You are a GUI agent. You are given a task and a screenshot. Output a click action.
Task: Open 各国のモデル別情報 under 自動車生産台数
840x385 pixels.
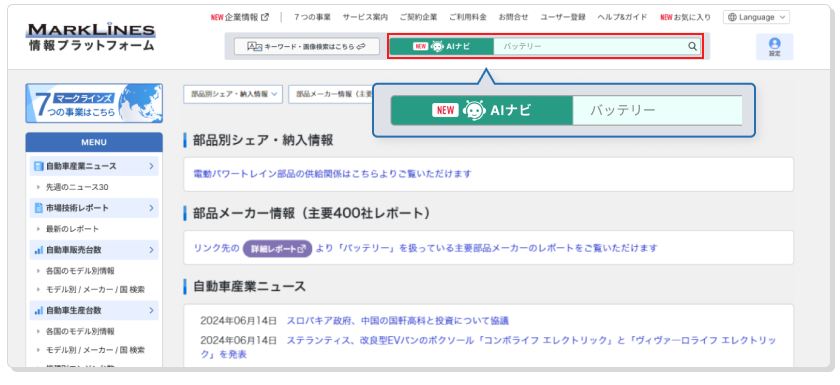80,331
